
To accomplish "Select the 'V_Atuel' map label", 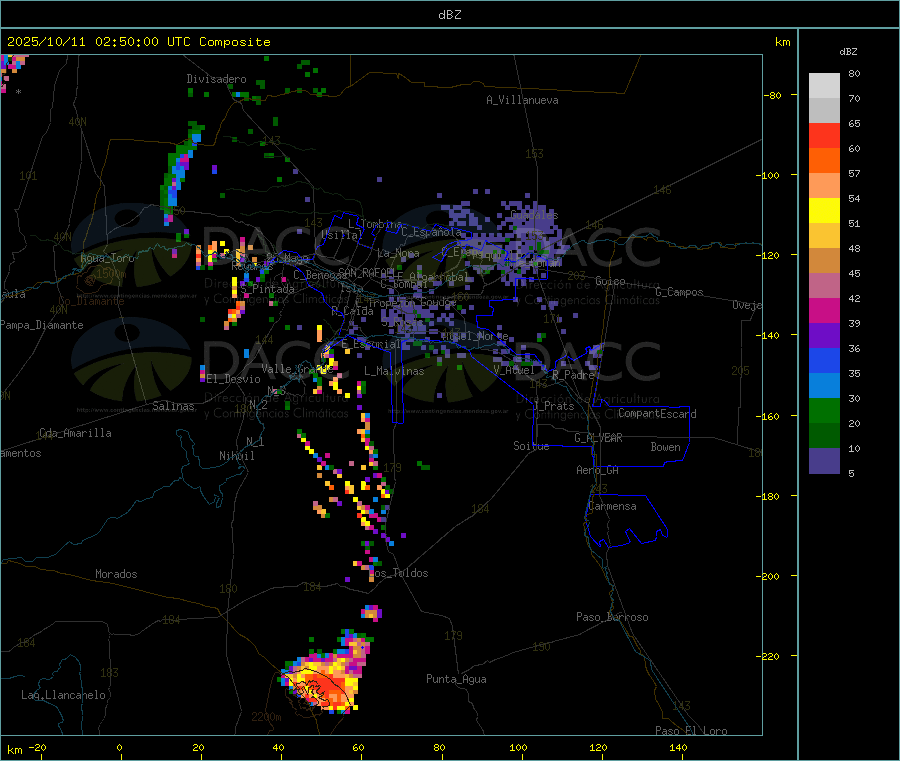I will (514, 370).
